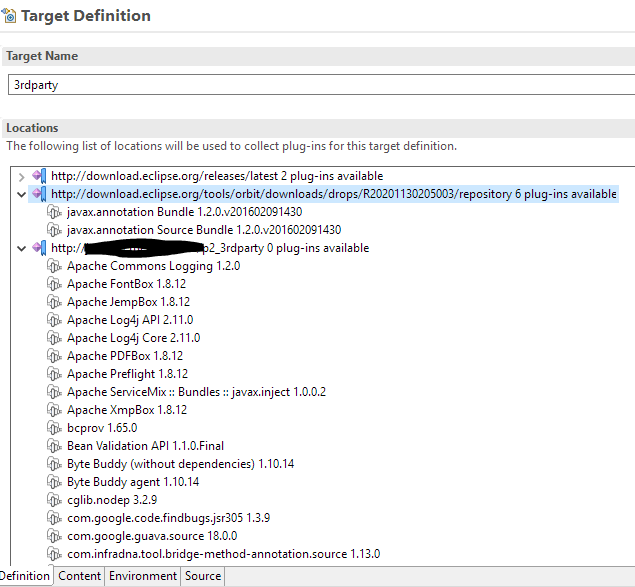Select javax.annotation Source Bundle 1.2.0.v201602091430
Viewport: 635px width, 587px height.
[x=204, y=230]
